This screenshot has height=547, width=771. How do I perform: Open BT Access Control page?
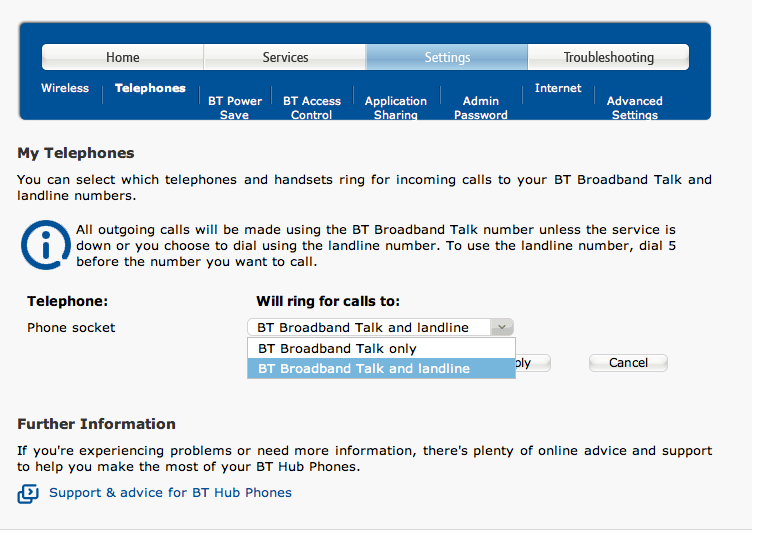(x=312, y=107)
